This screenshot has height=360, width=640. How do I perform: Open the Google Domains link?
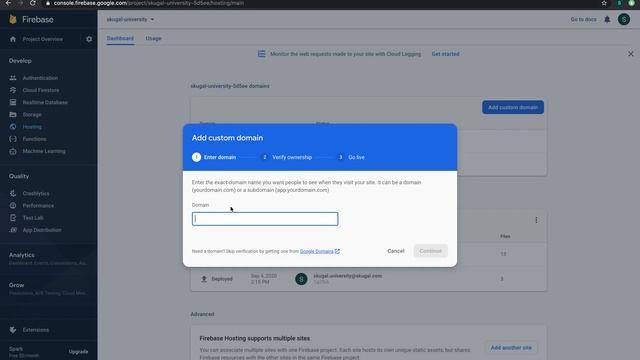(320, 251)
